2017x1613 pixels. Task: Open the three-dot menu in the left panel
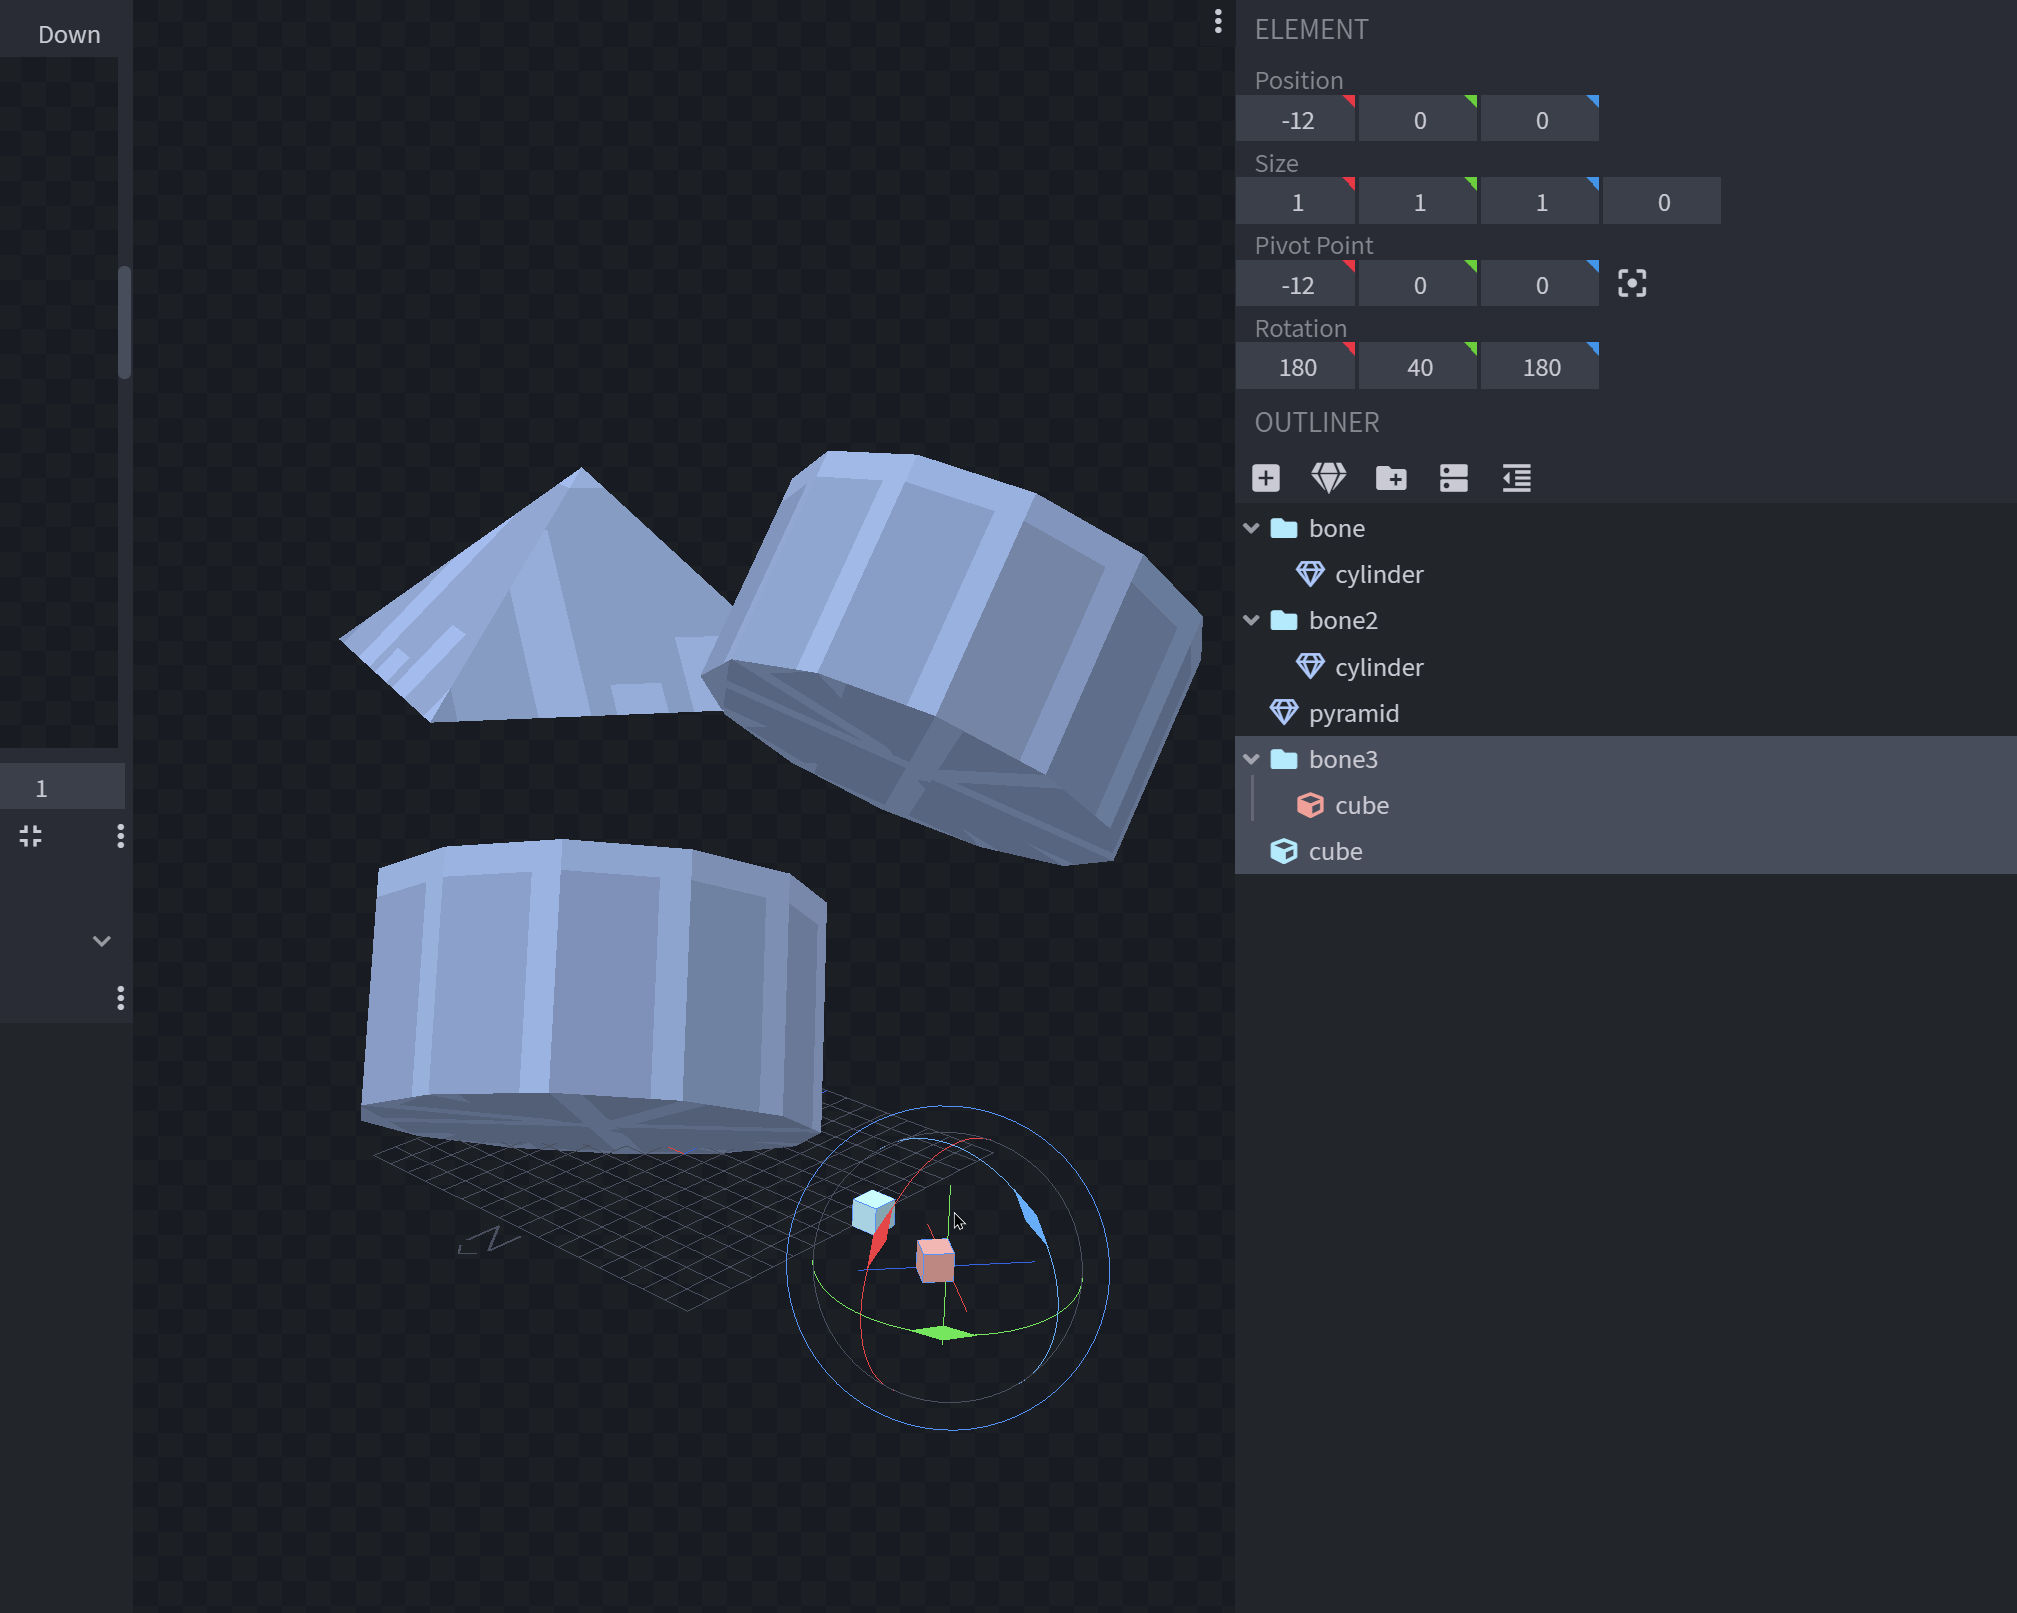[120, 836]
